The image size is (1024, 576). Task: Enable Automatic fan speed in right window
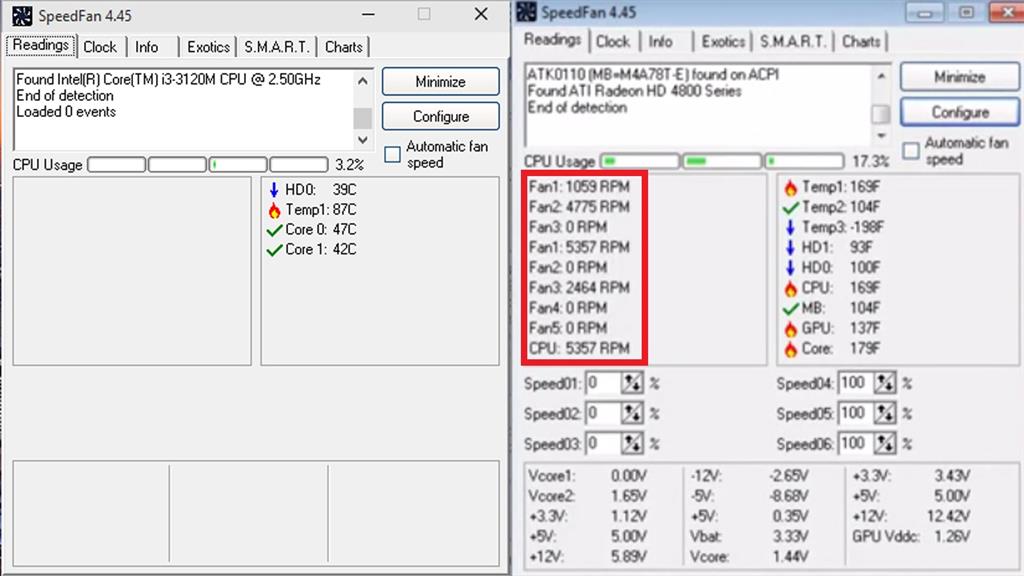(x=910, y=151)
